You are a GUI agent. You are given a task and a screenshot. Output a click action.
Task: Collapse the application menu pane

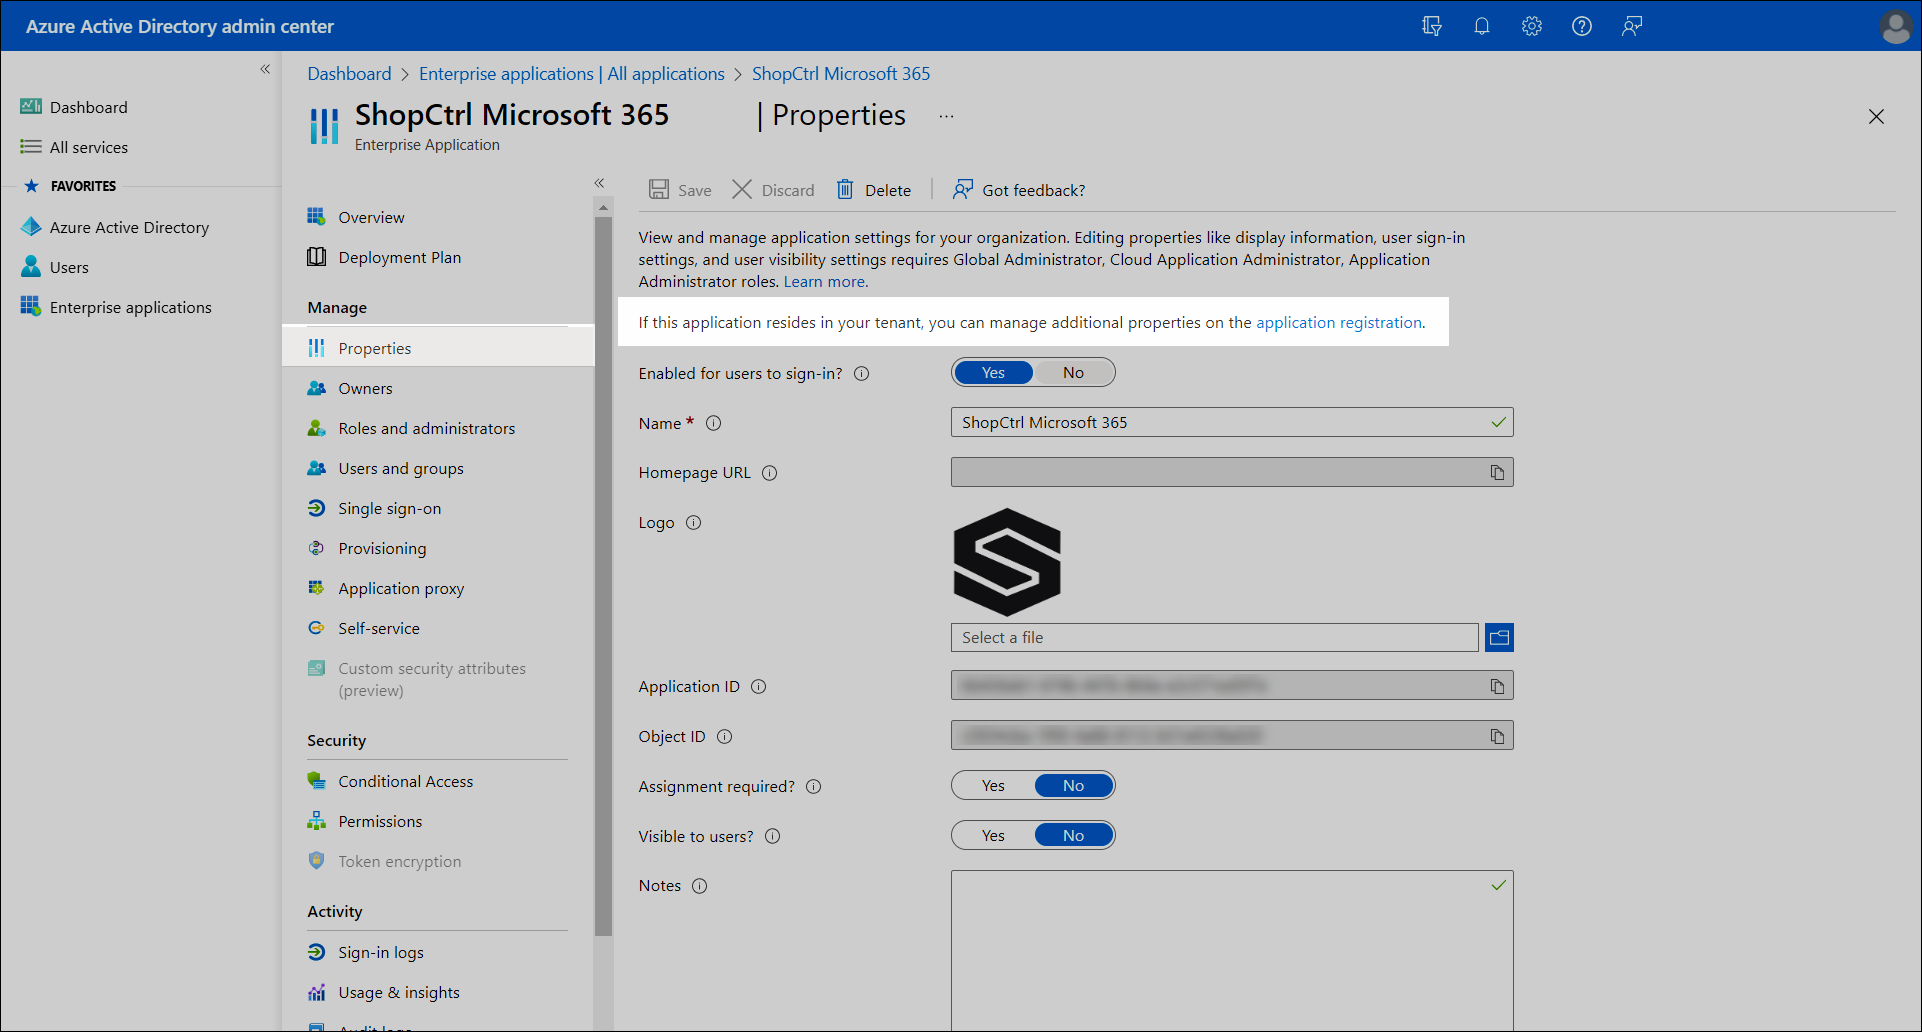point(599,183)
